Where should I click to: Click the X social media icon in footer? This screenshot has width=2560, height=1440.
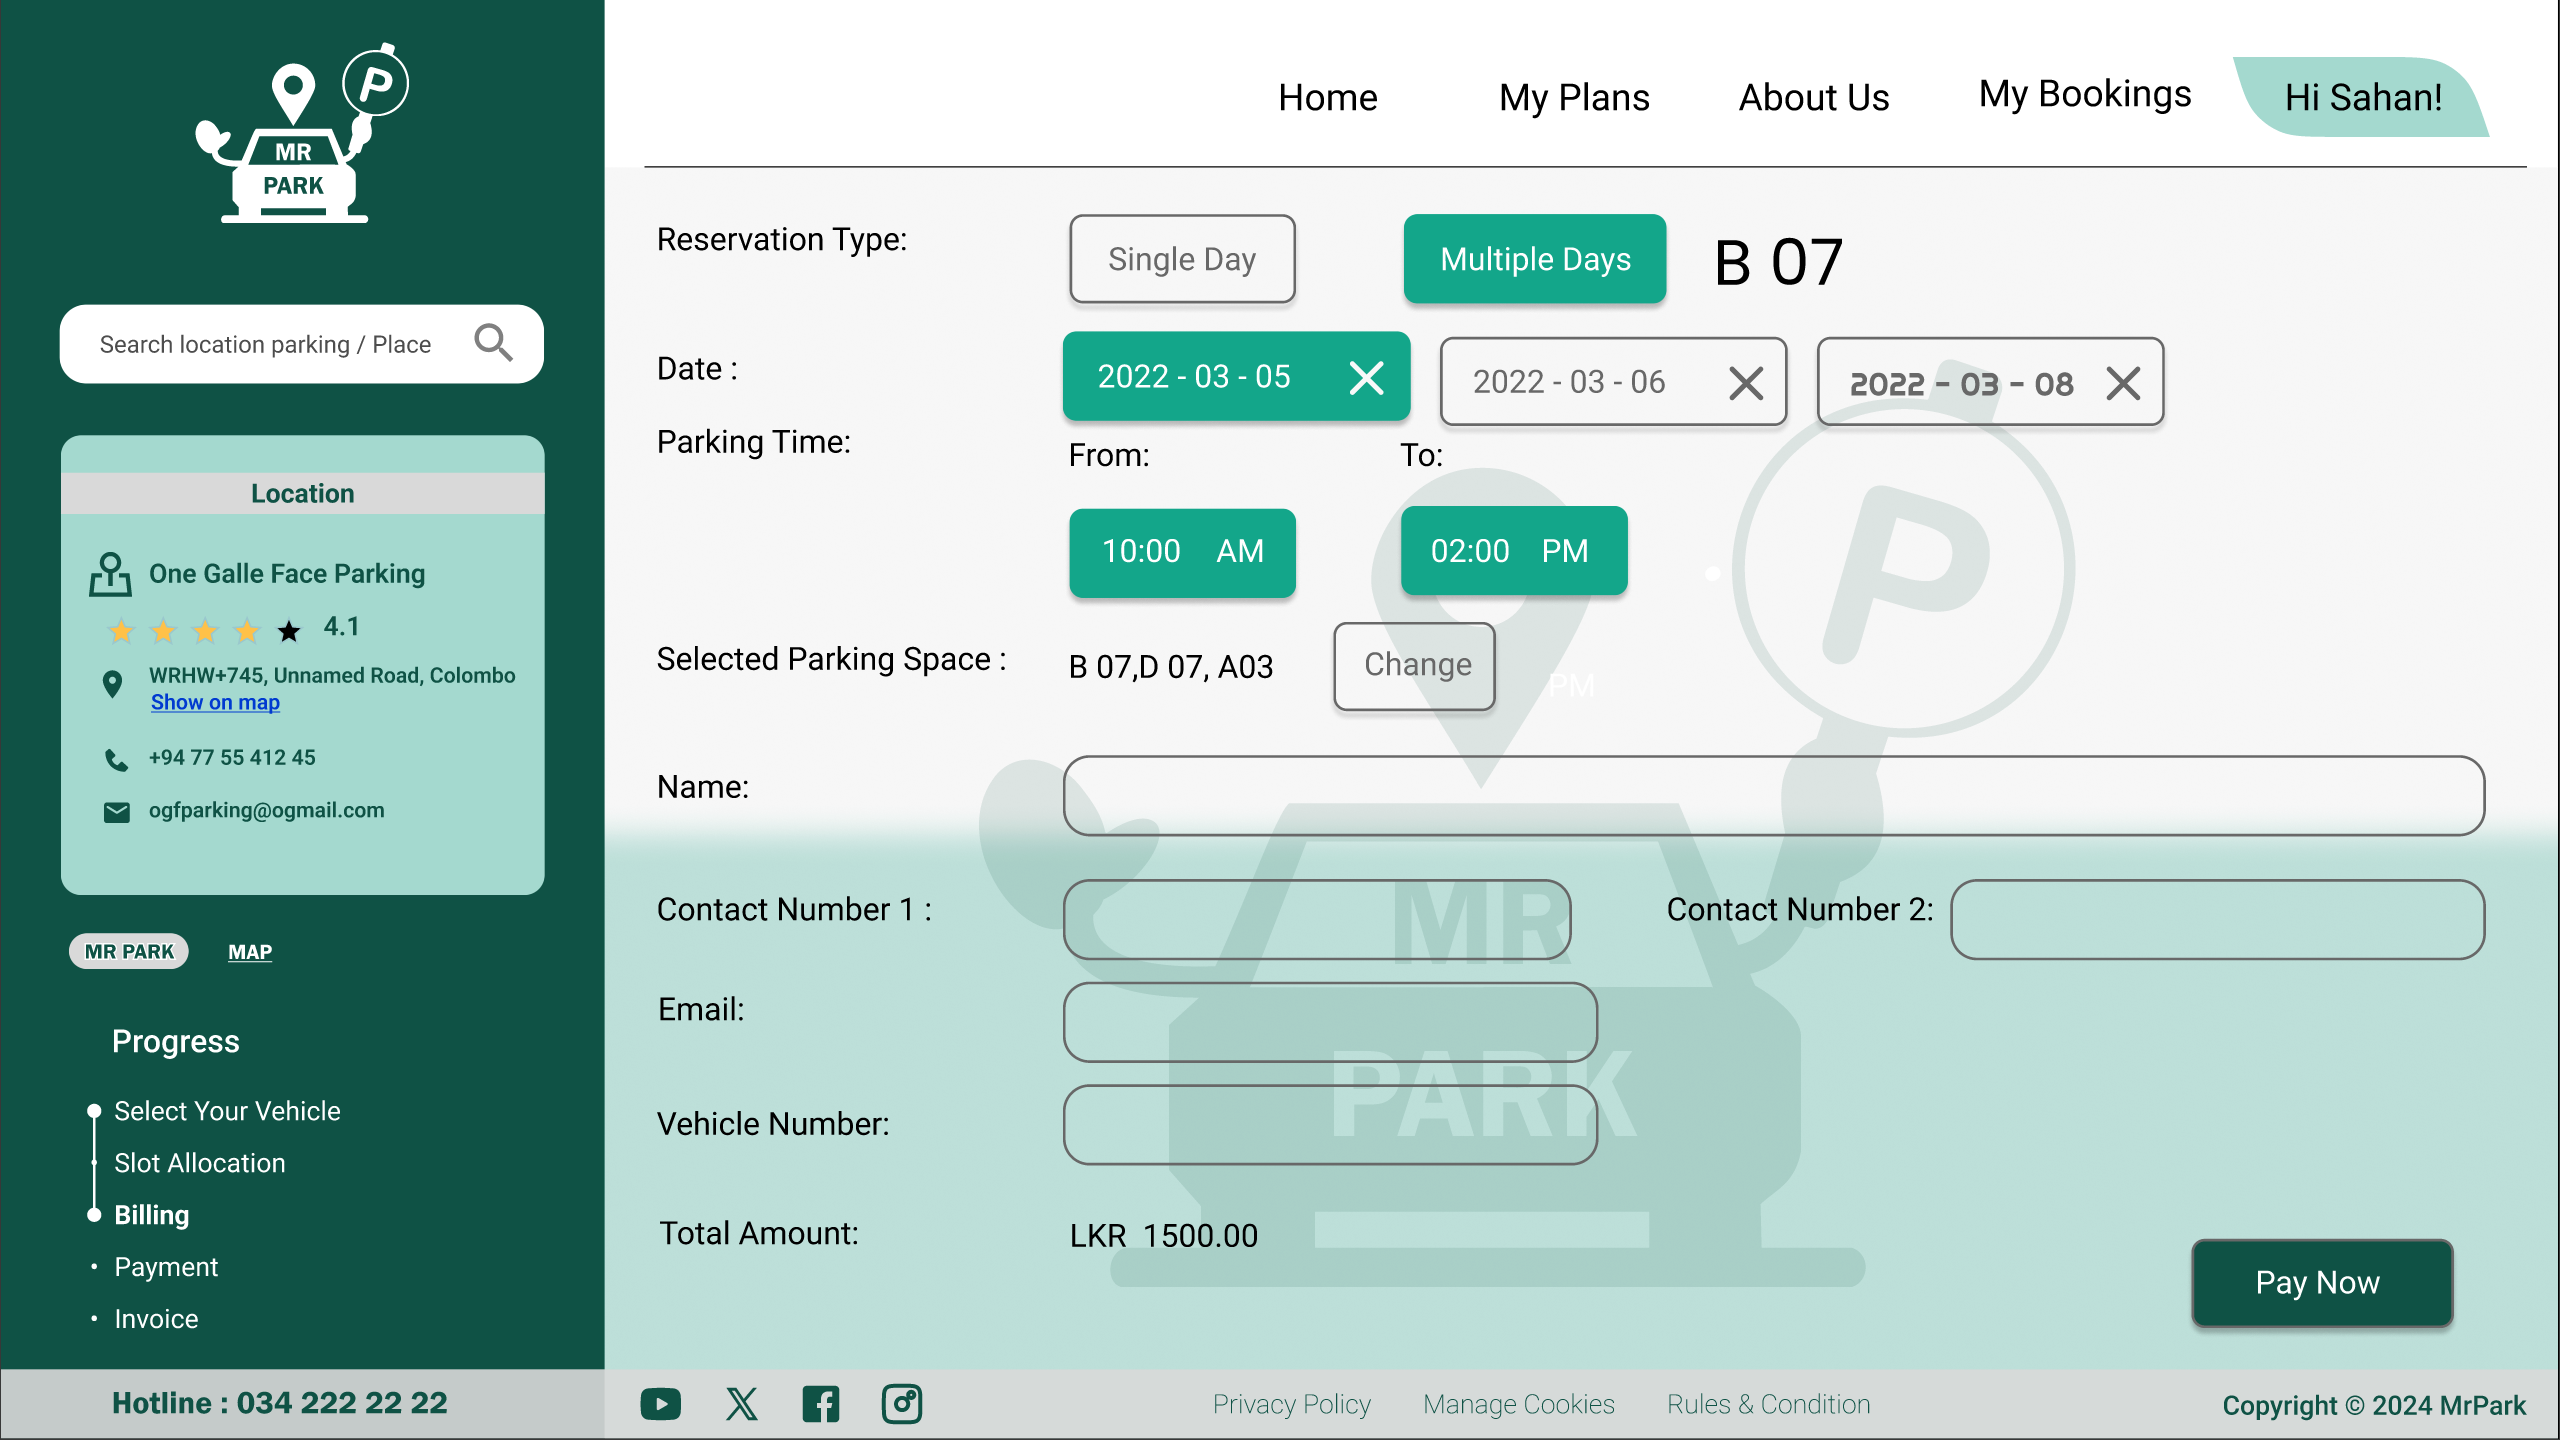[x=741, y=1403]
